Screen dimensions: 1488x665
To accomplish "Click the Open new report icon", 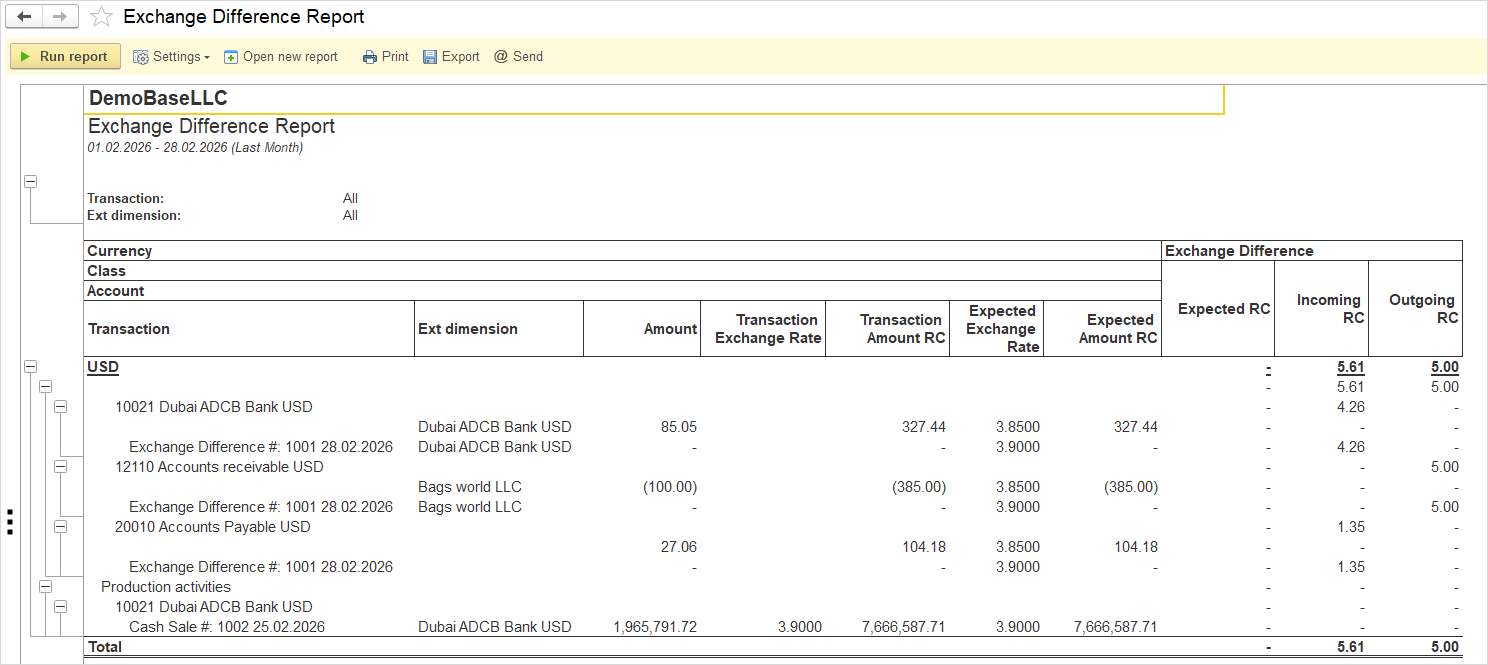I will tap(231, 57).
